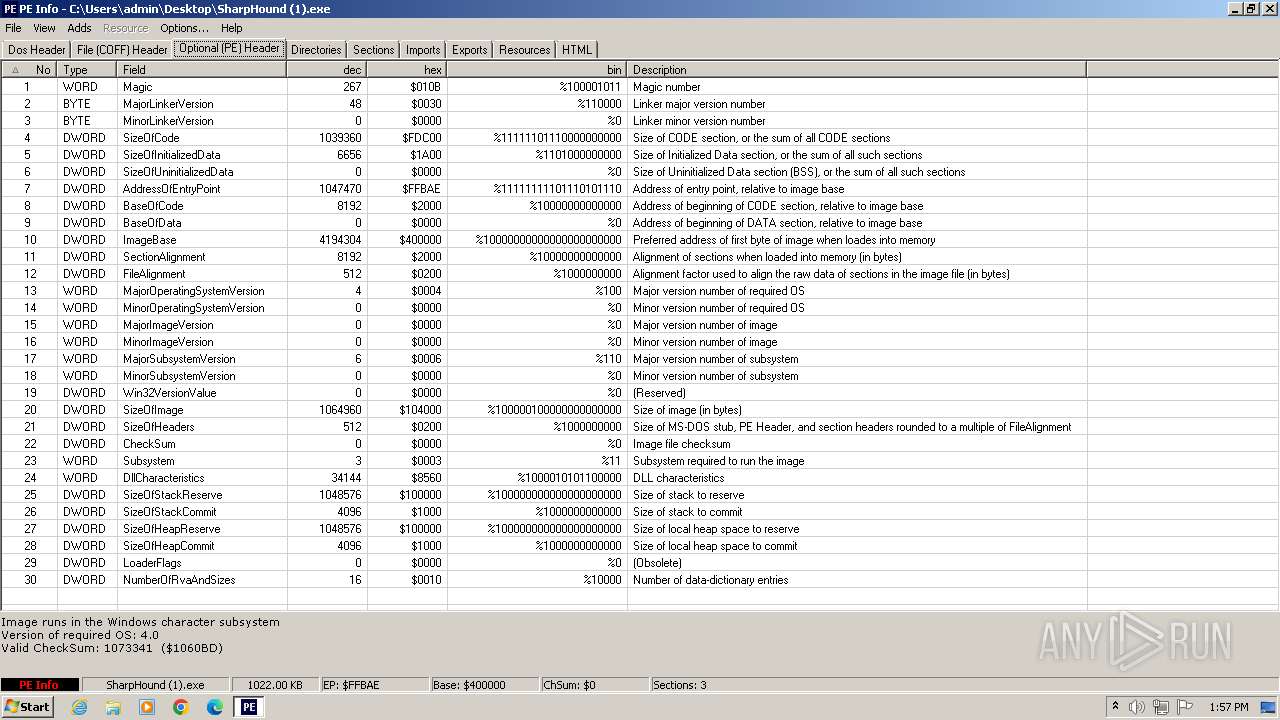The image size is (1280, 720).
Task: Click dec value 1064960
Action: 341,410
